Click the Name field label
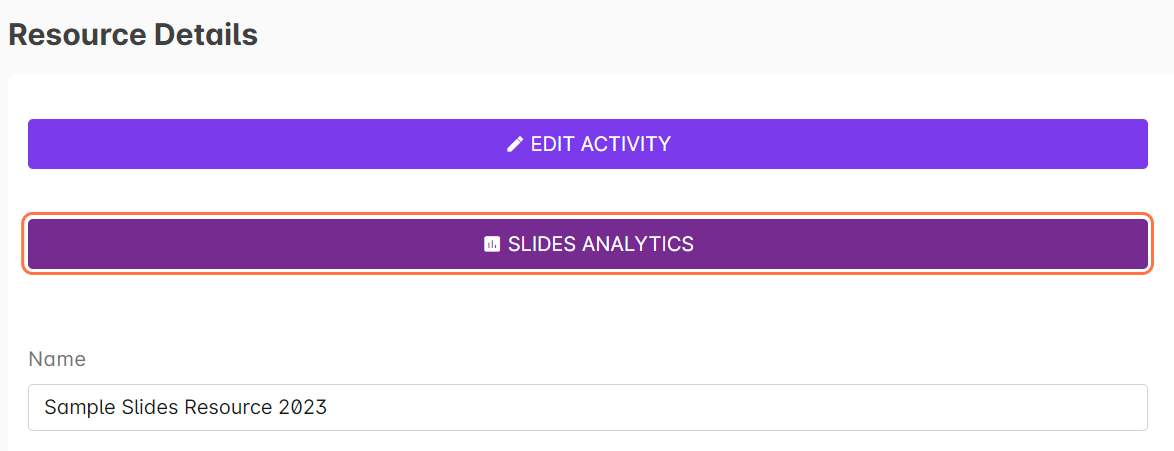The image size is (1174, 451). (x=57, y=359)
